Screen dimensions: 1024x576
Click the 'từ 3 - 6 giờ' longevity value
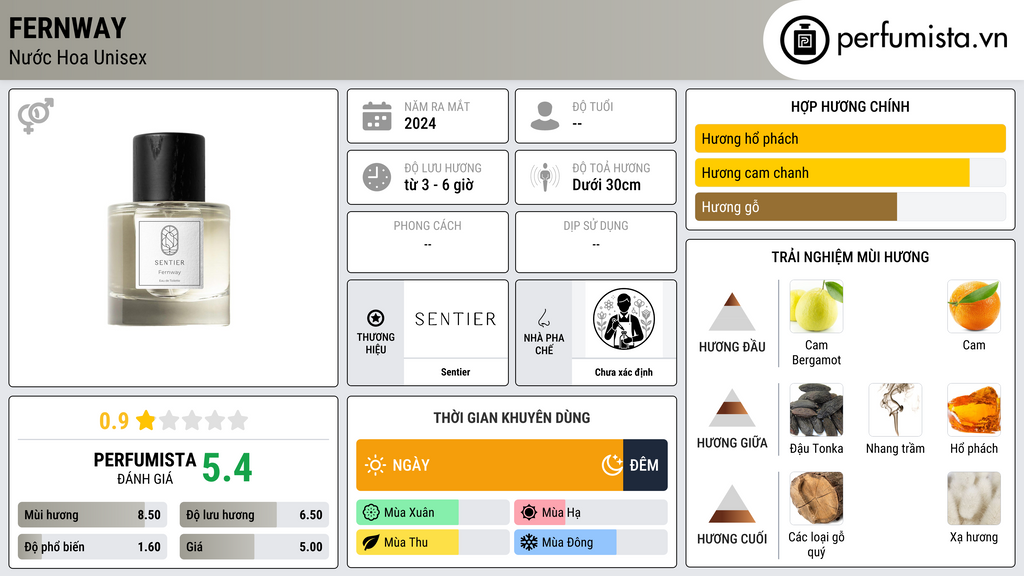pos(439,185)
